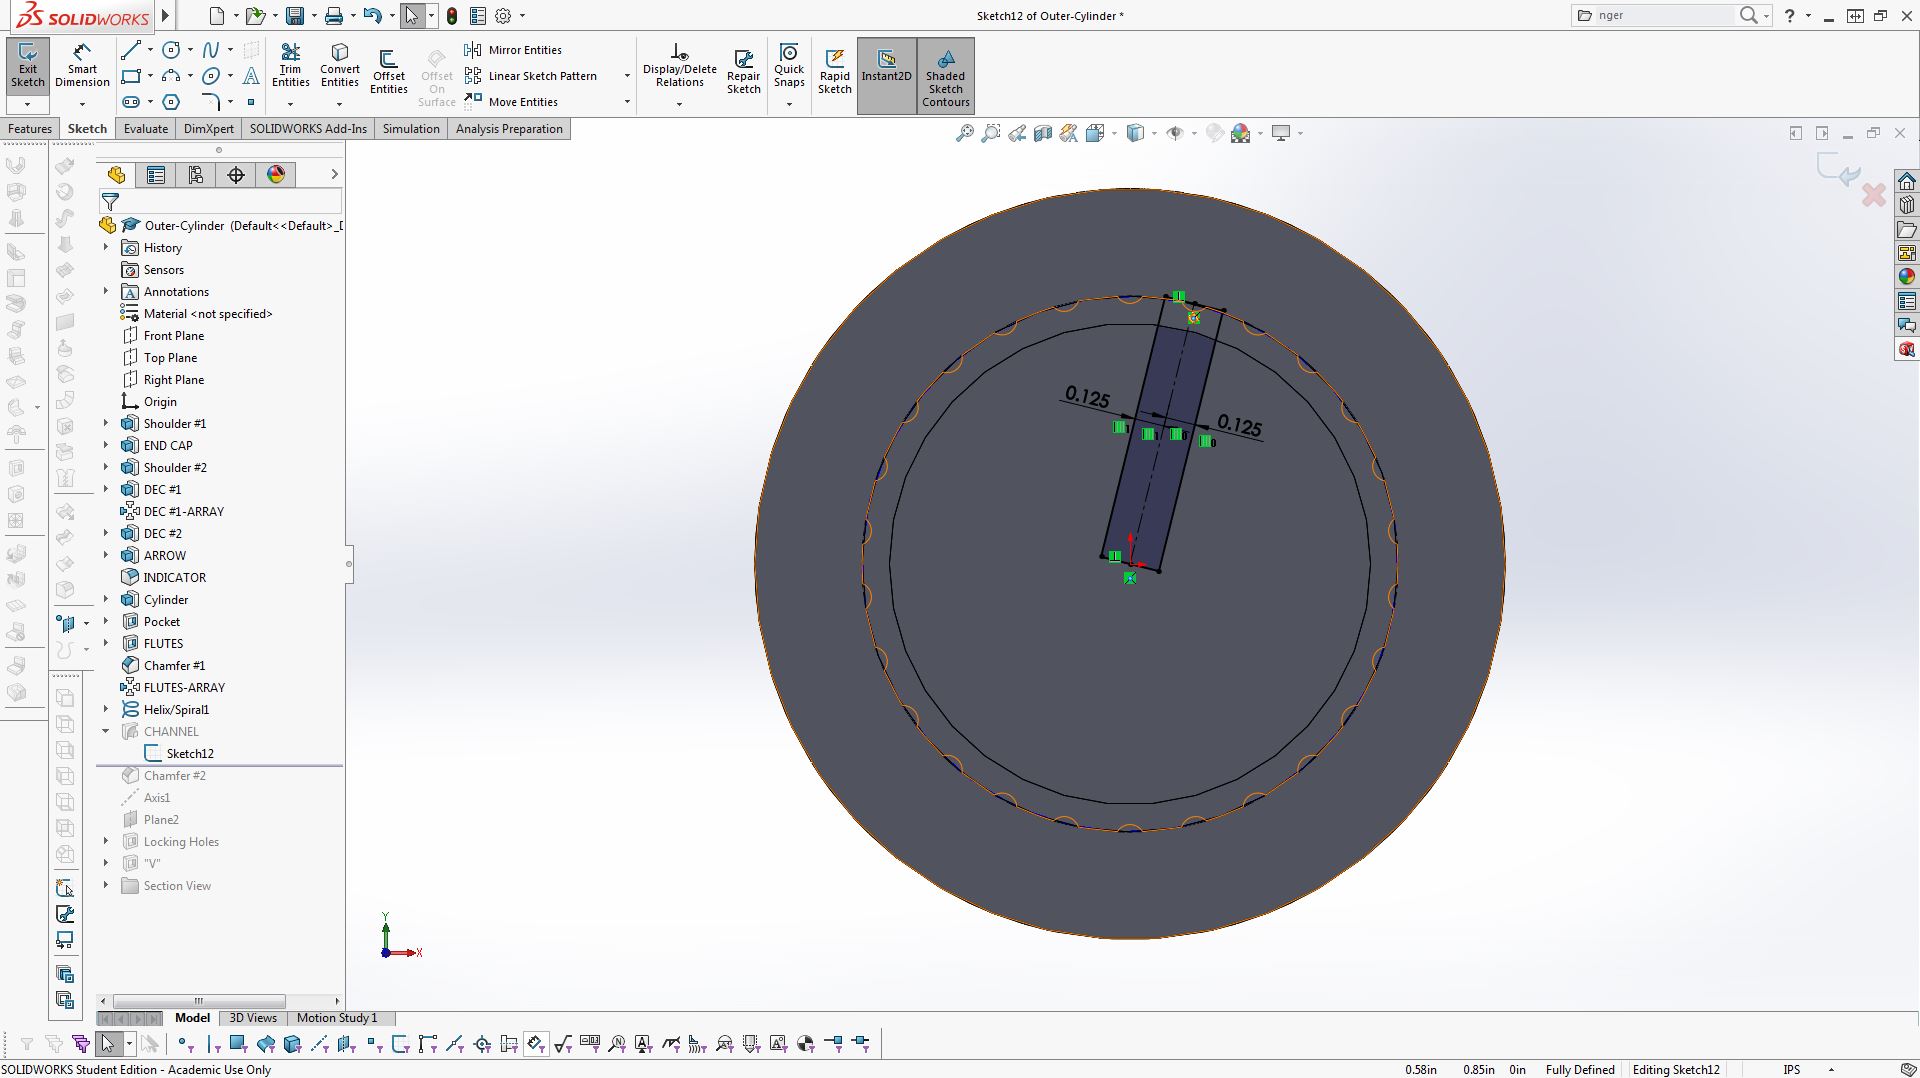This screenshot has width=1920, height=1078.
Task: Expand the Shoulder #1 feature
Action: pyautogui.click(x=106, y=423)
